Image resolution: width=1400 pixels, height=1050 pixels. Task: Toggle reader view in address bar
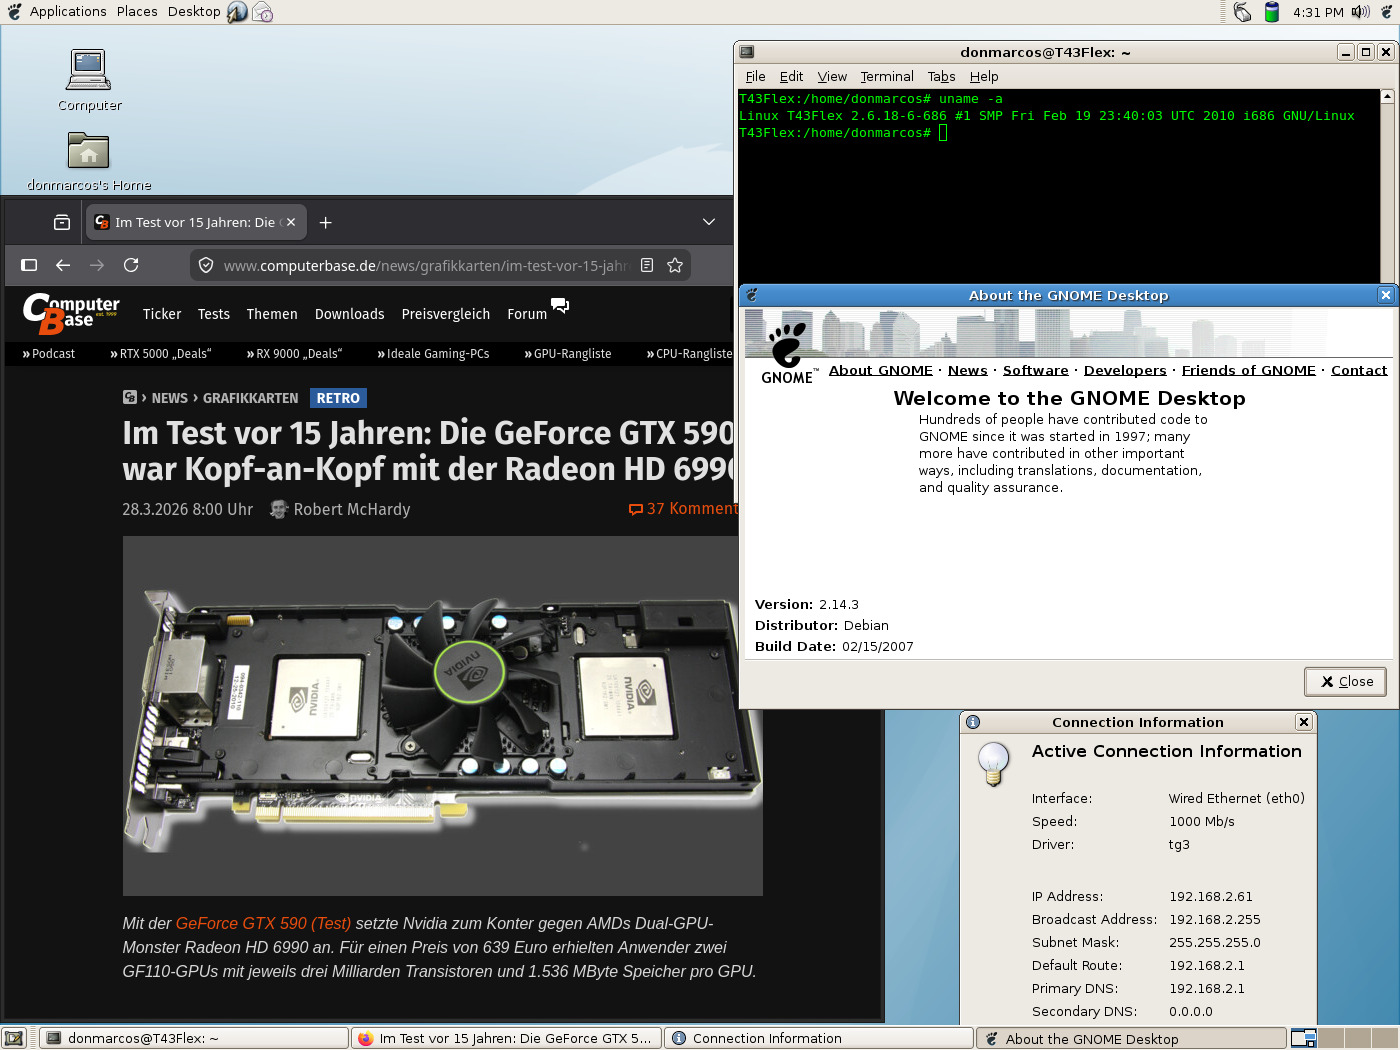[x=647, y=265]
